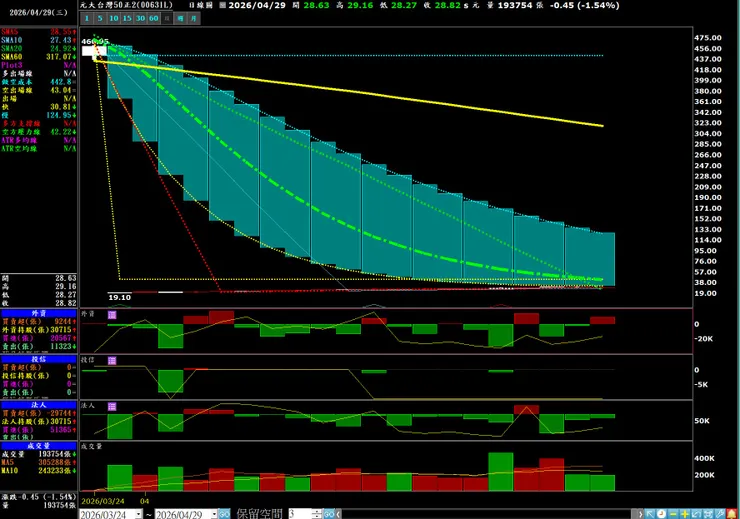Click the clock icon in bottom toolbar
Image resolution: width=740 pixels, height=519 pixels.
coord(661,514)
